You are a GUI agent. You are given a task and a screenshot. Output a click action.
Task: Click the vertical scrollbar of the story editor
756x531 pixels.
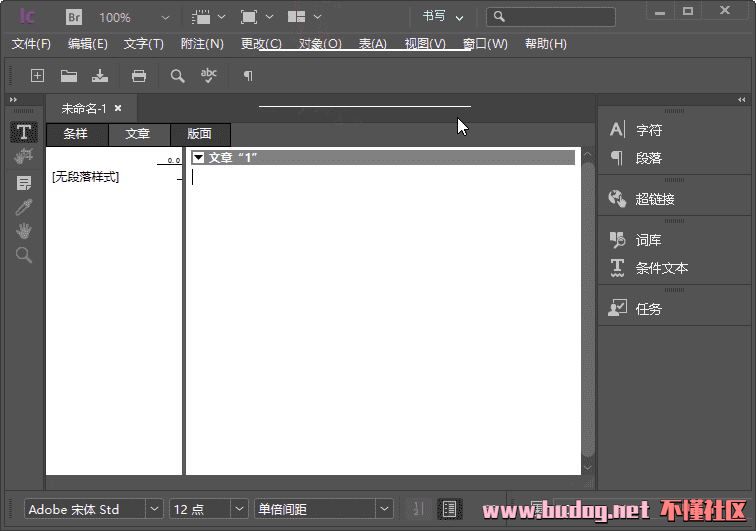(588, 300)
